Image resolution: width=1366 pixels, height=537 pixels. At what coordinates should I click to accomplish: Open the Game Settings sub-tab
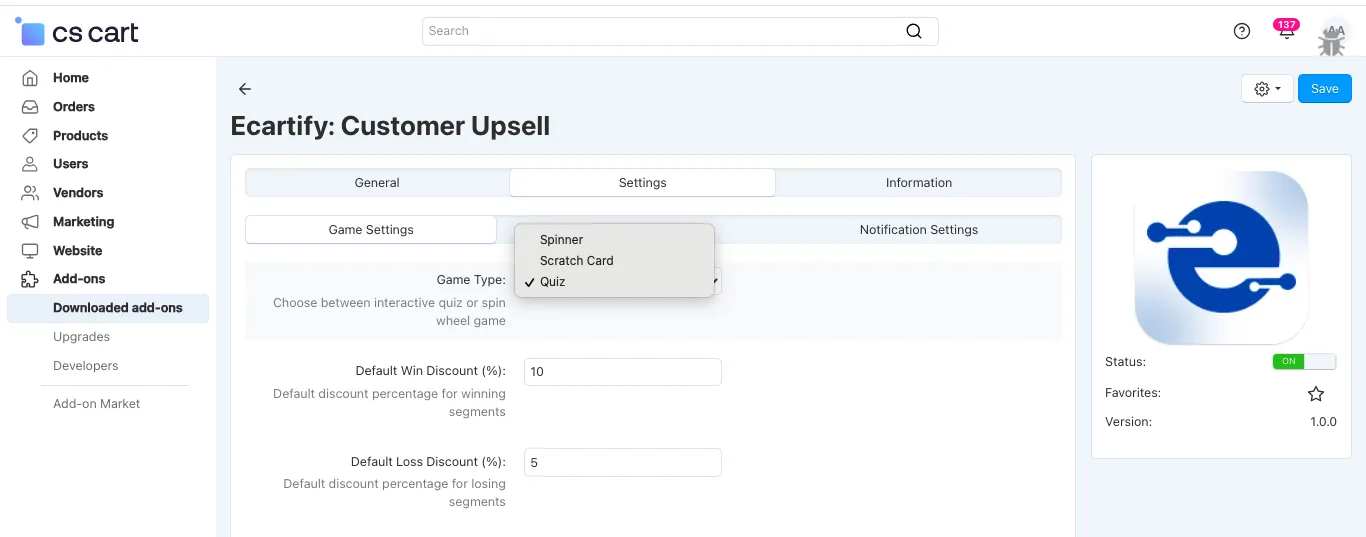coord(371,230)
